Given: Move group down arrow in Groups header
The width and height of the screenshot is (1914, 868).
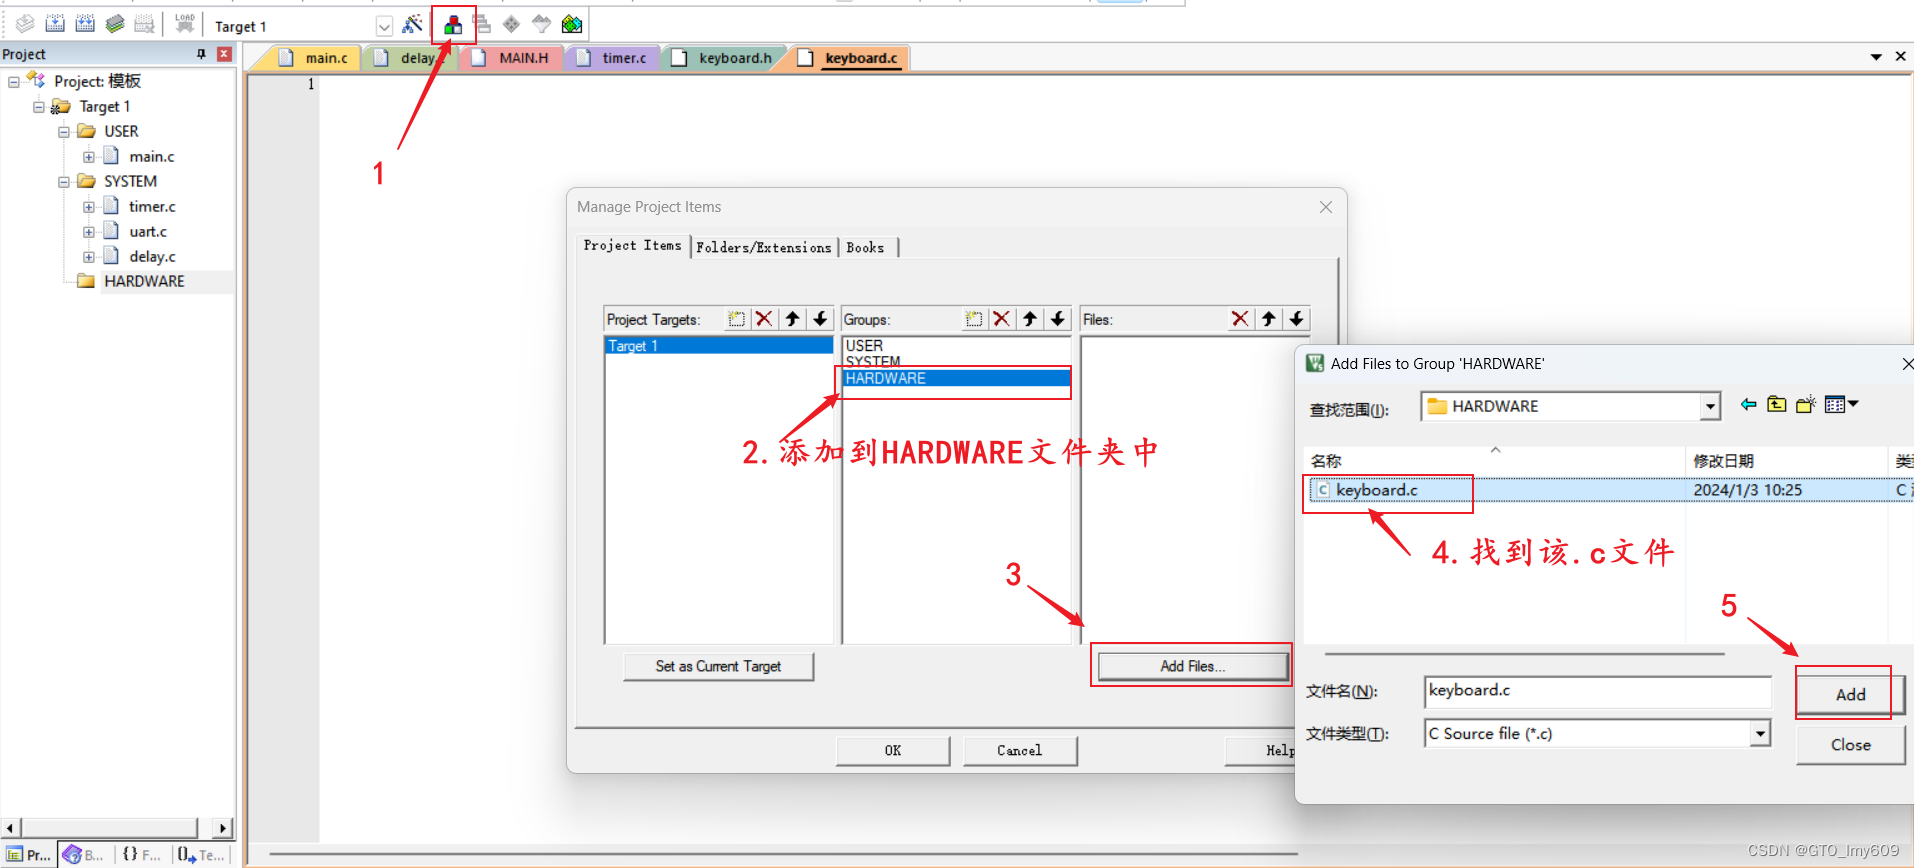Looking at the screenshot, I should [x=1057, y=319].
